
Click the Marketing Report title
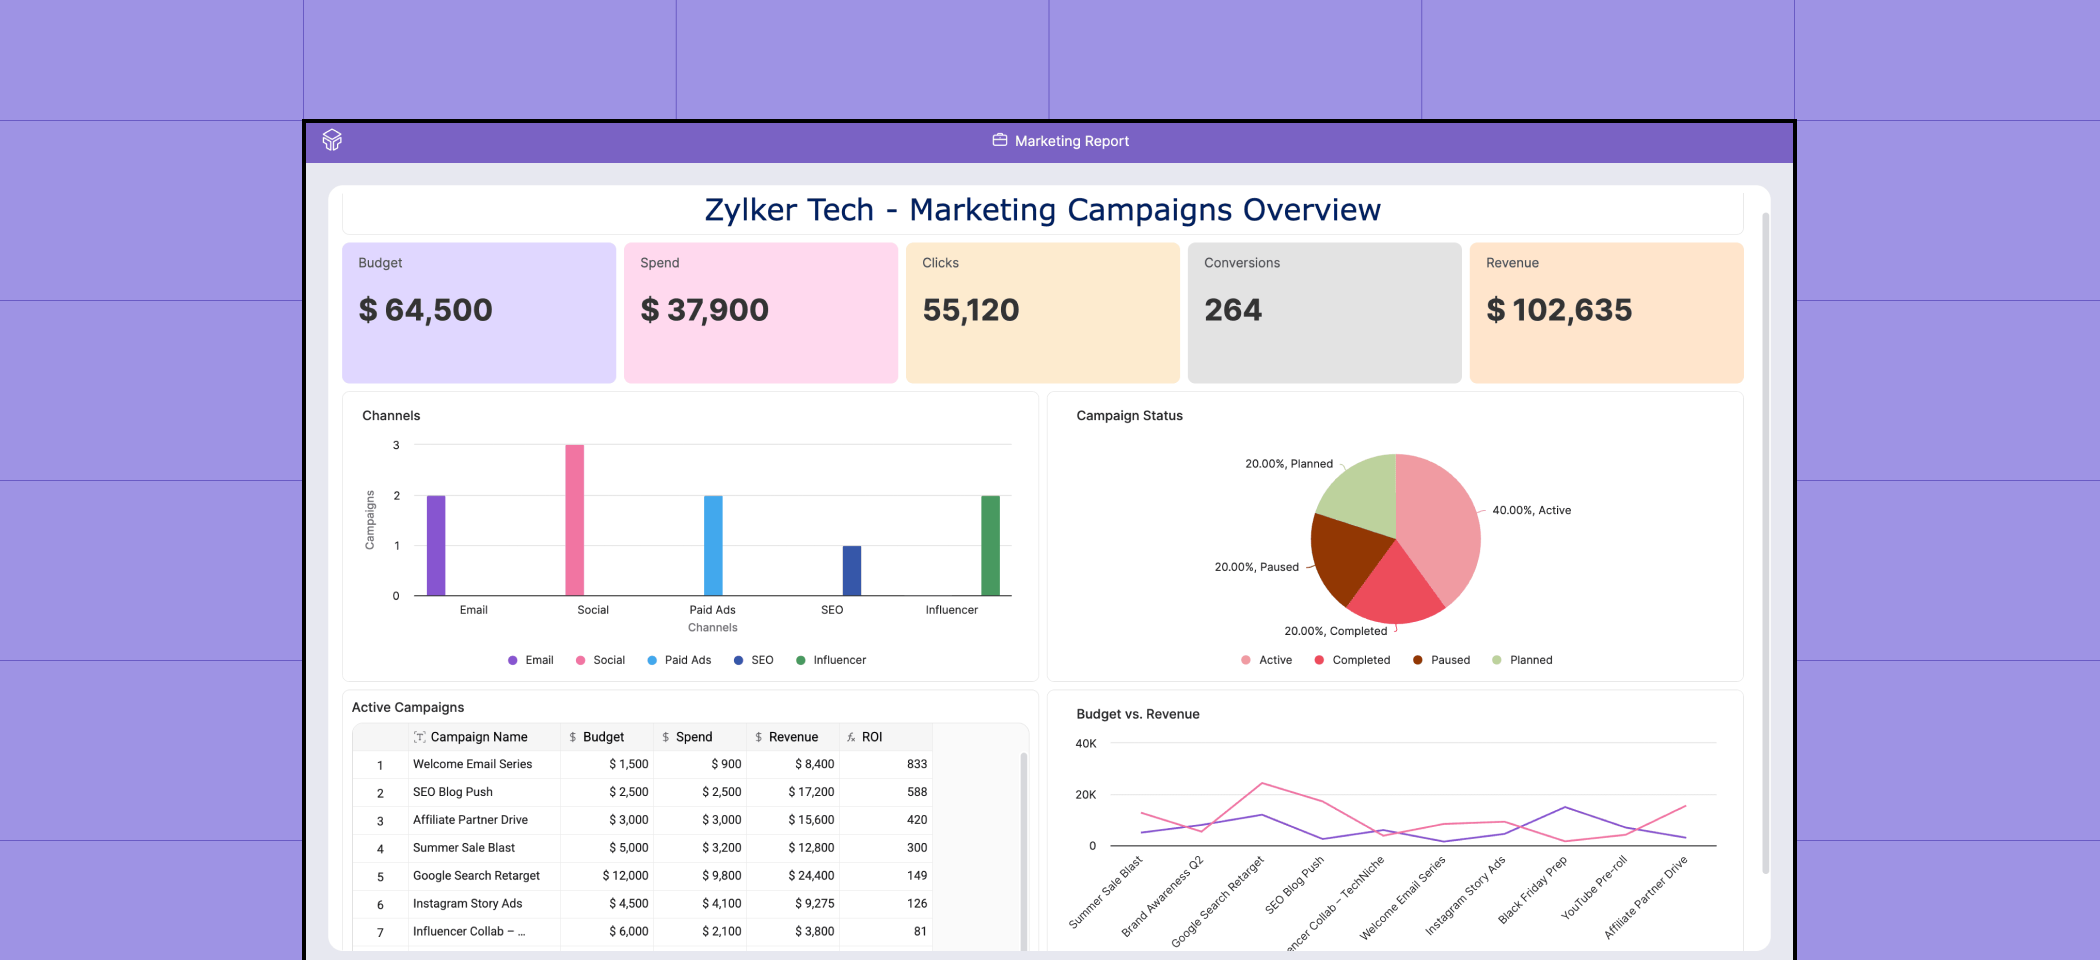tap(1072, 141)
